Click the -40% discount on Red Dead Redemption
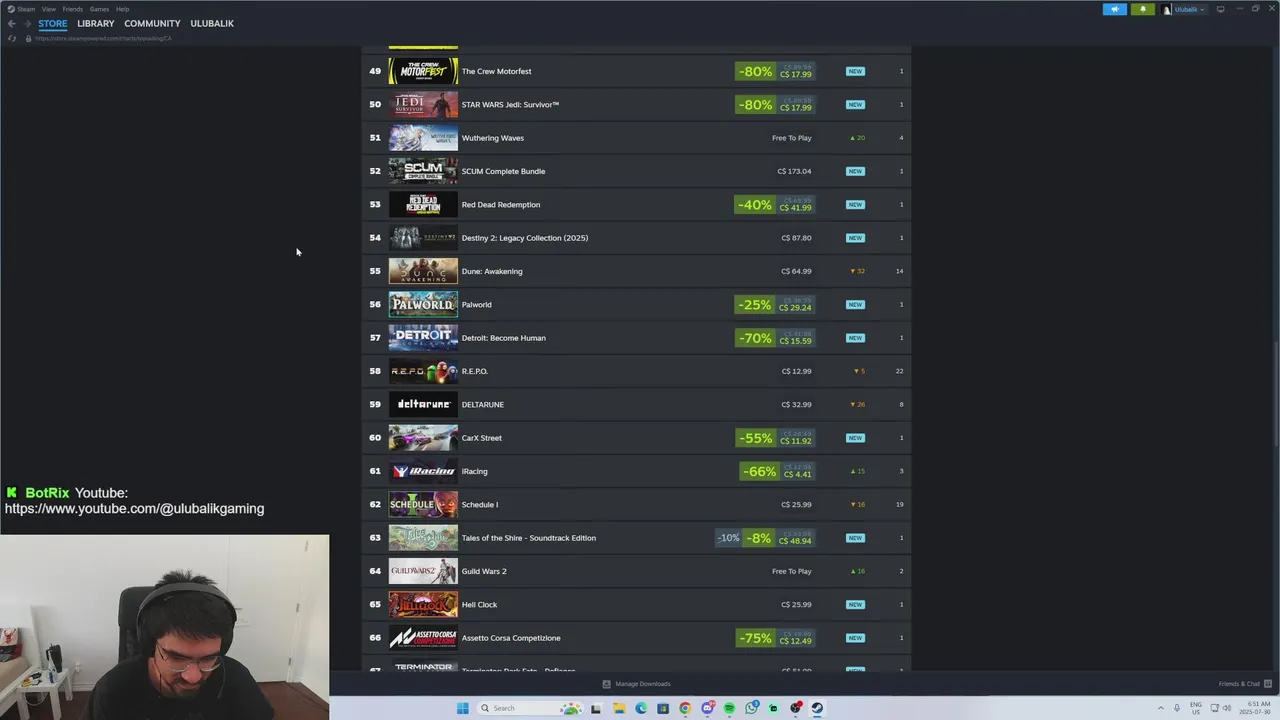The width and height of the screenshot is (1280, 720). pos(755,204)
